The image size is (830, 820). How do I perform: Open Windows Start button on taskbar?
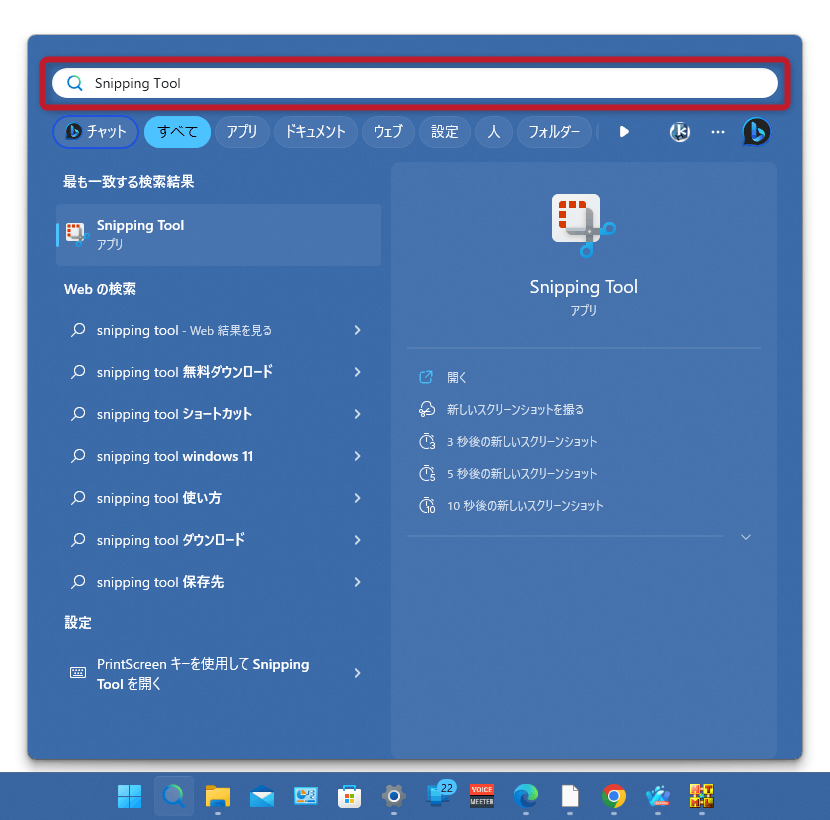pos(130,796)
